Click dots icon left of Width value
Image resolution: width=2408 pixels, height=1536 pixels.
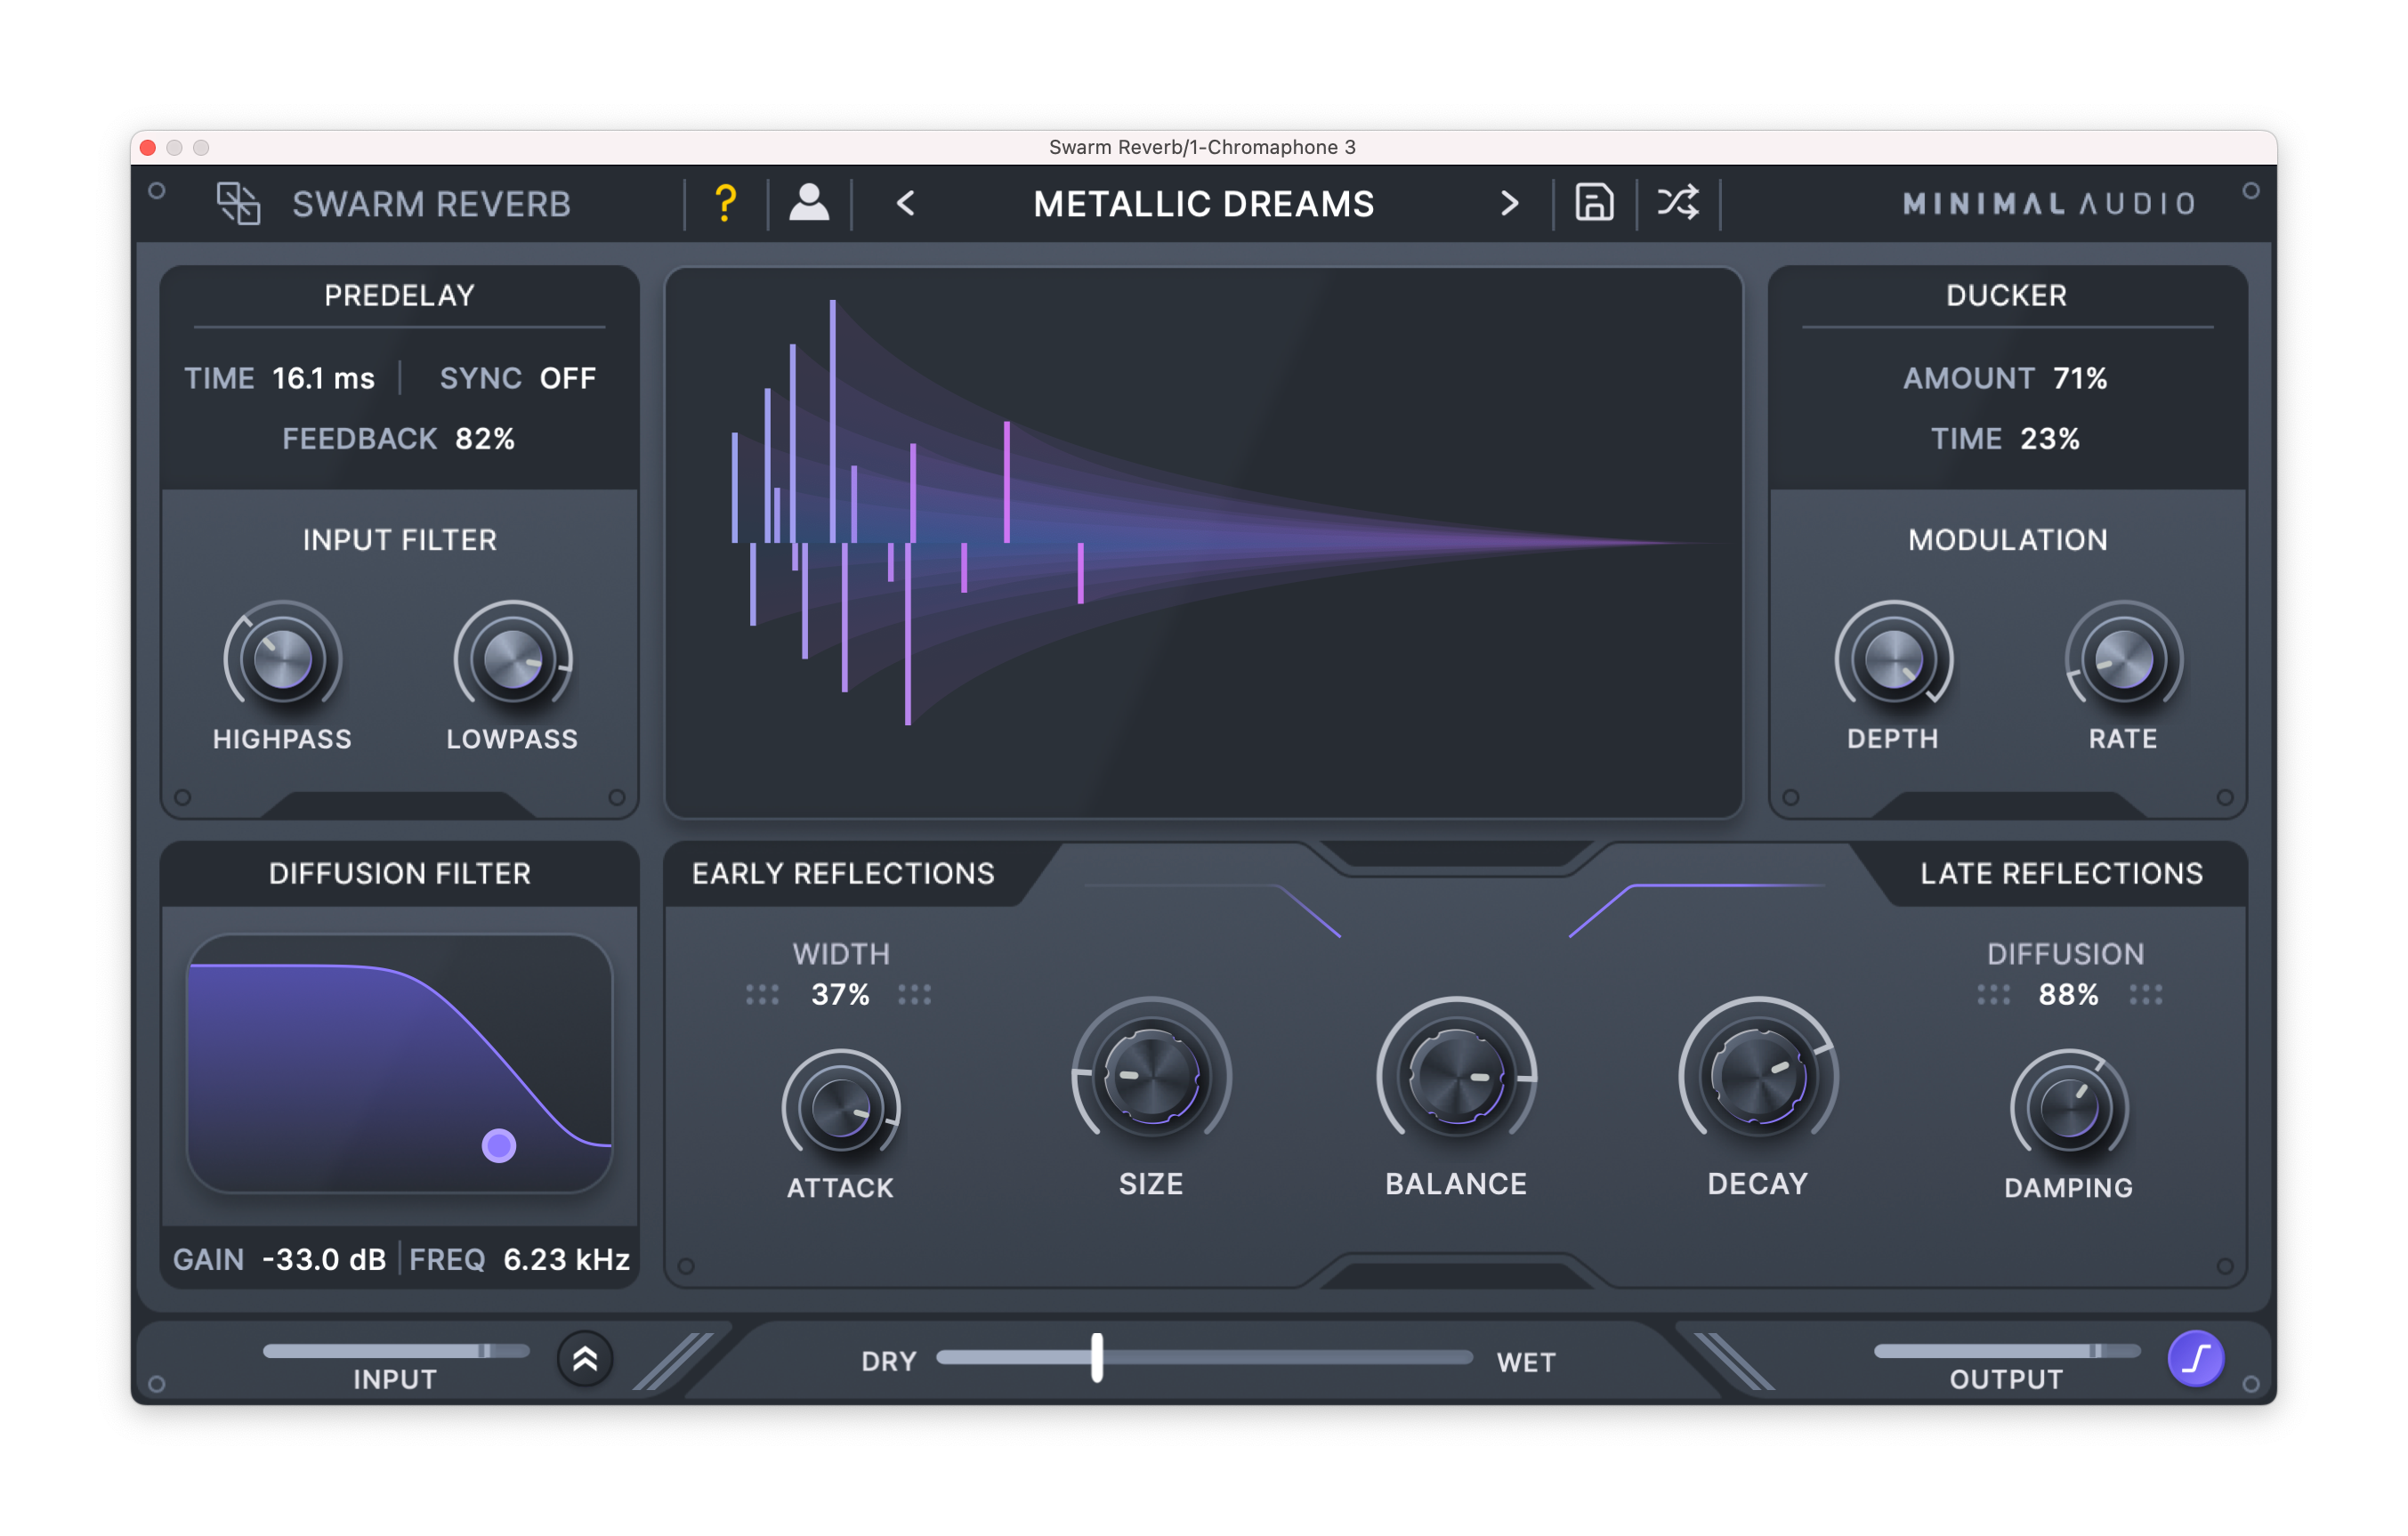tap(762, 995)
